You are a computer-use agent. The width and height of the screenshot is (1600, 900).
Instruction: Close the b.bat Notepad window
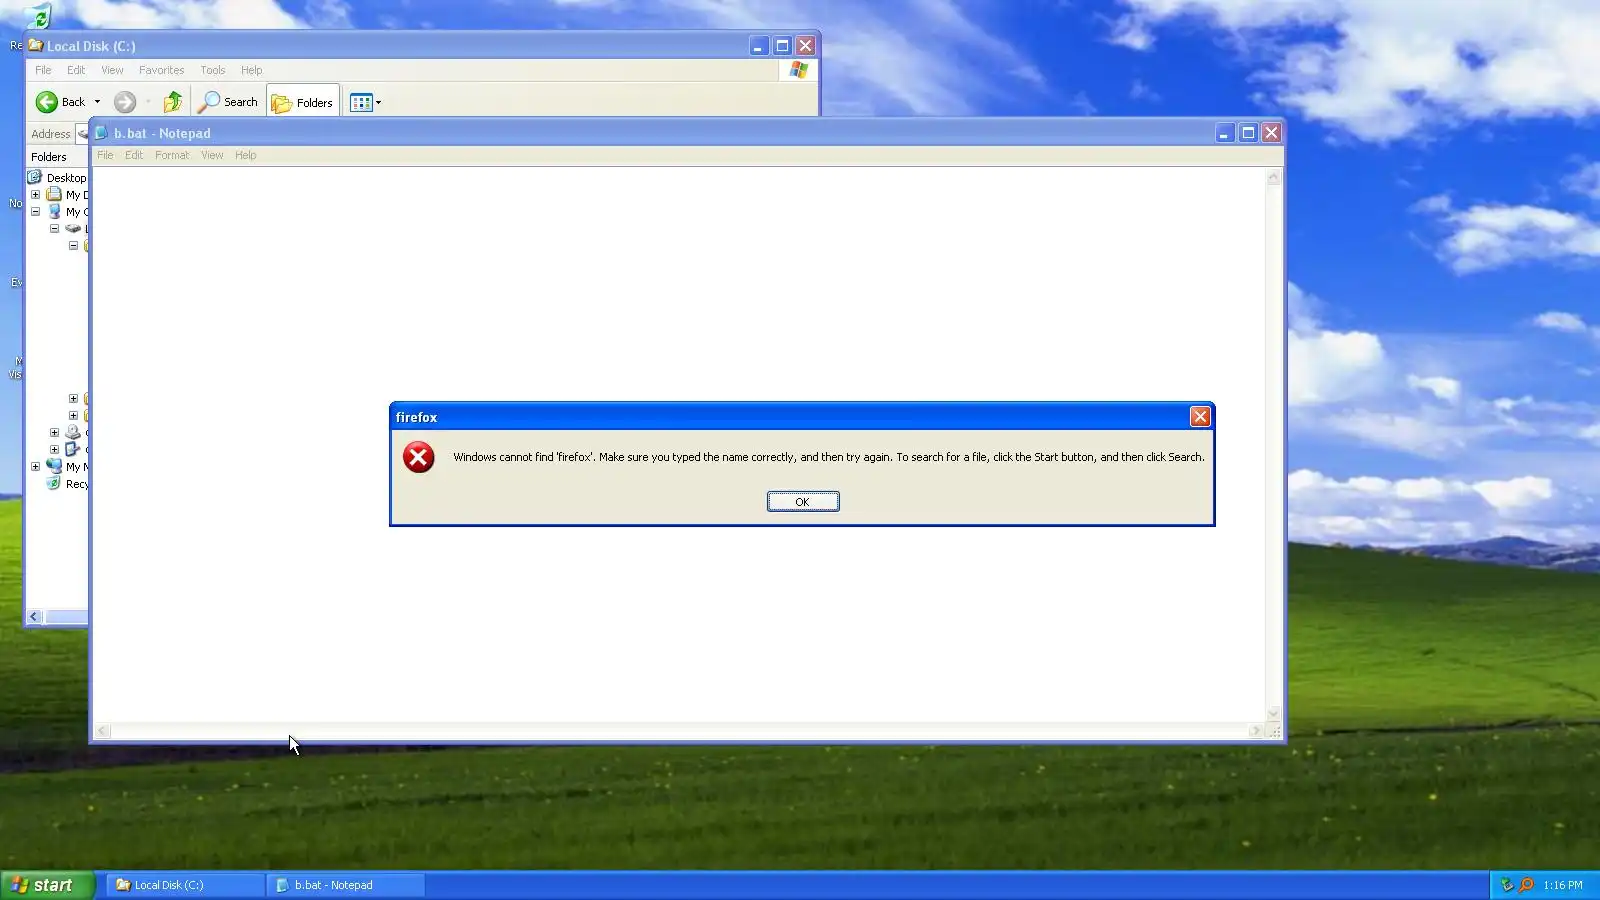pyautogui.click(x=1271, y=133)
